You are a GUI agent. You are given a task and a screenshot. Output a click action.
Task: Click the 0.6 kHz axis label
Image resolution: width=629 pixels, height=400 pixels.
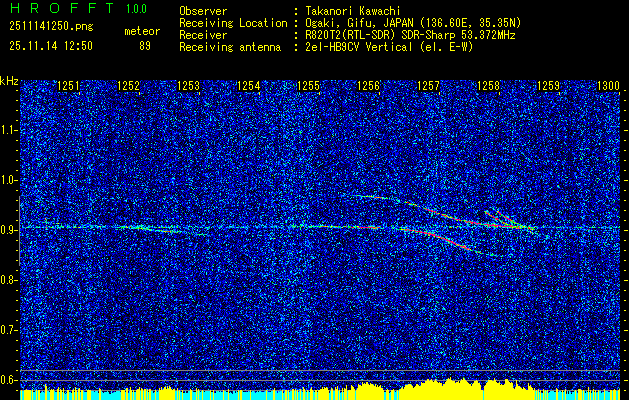coord(7,380)
